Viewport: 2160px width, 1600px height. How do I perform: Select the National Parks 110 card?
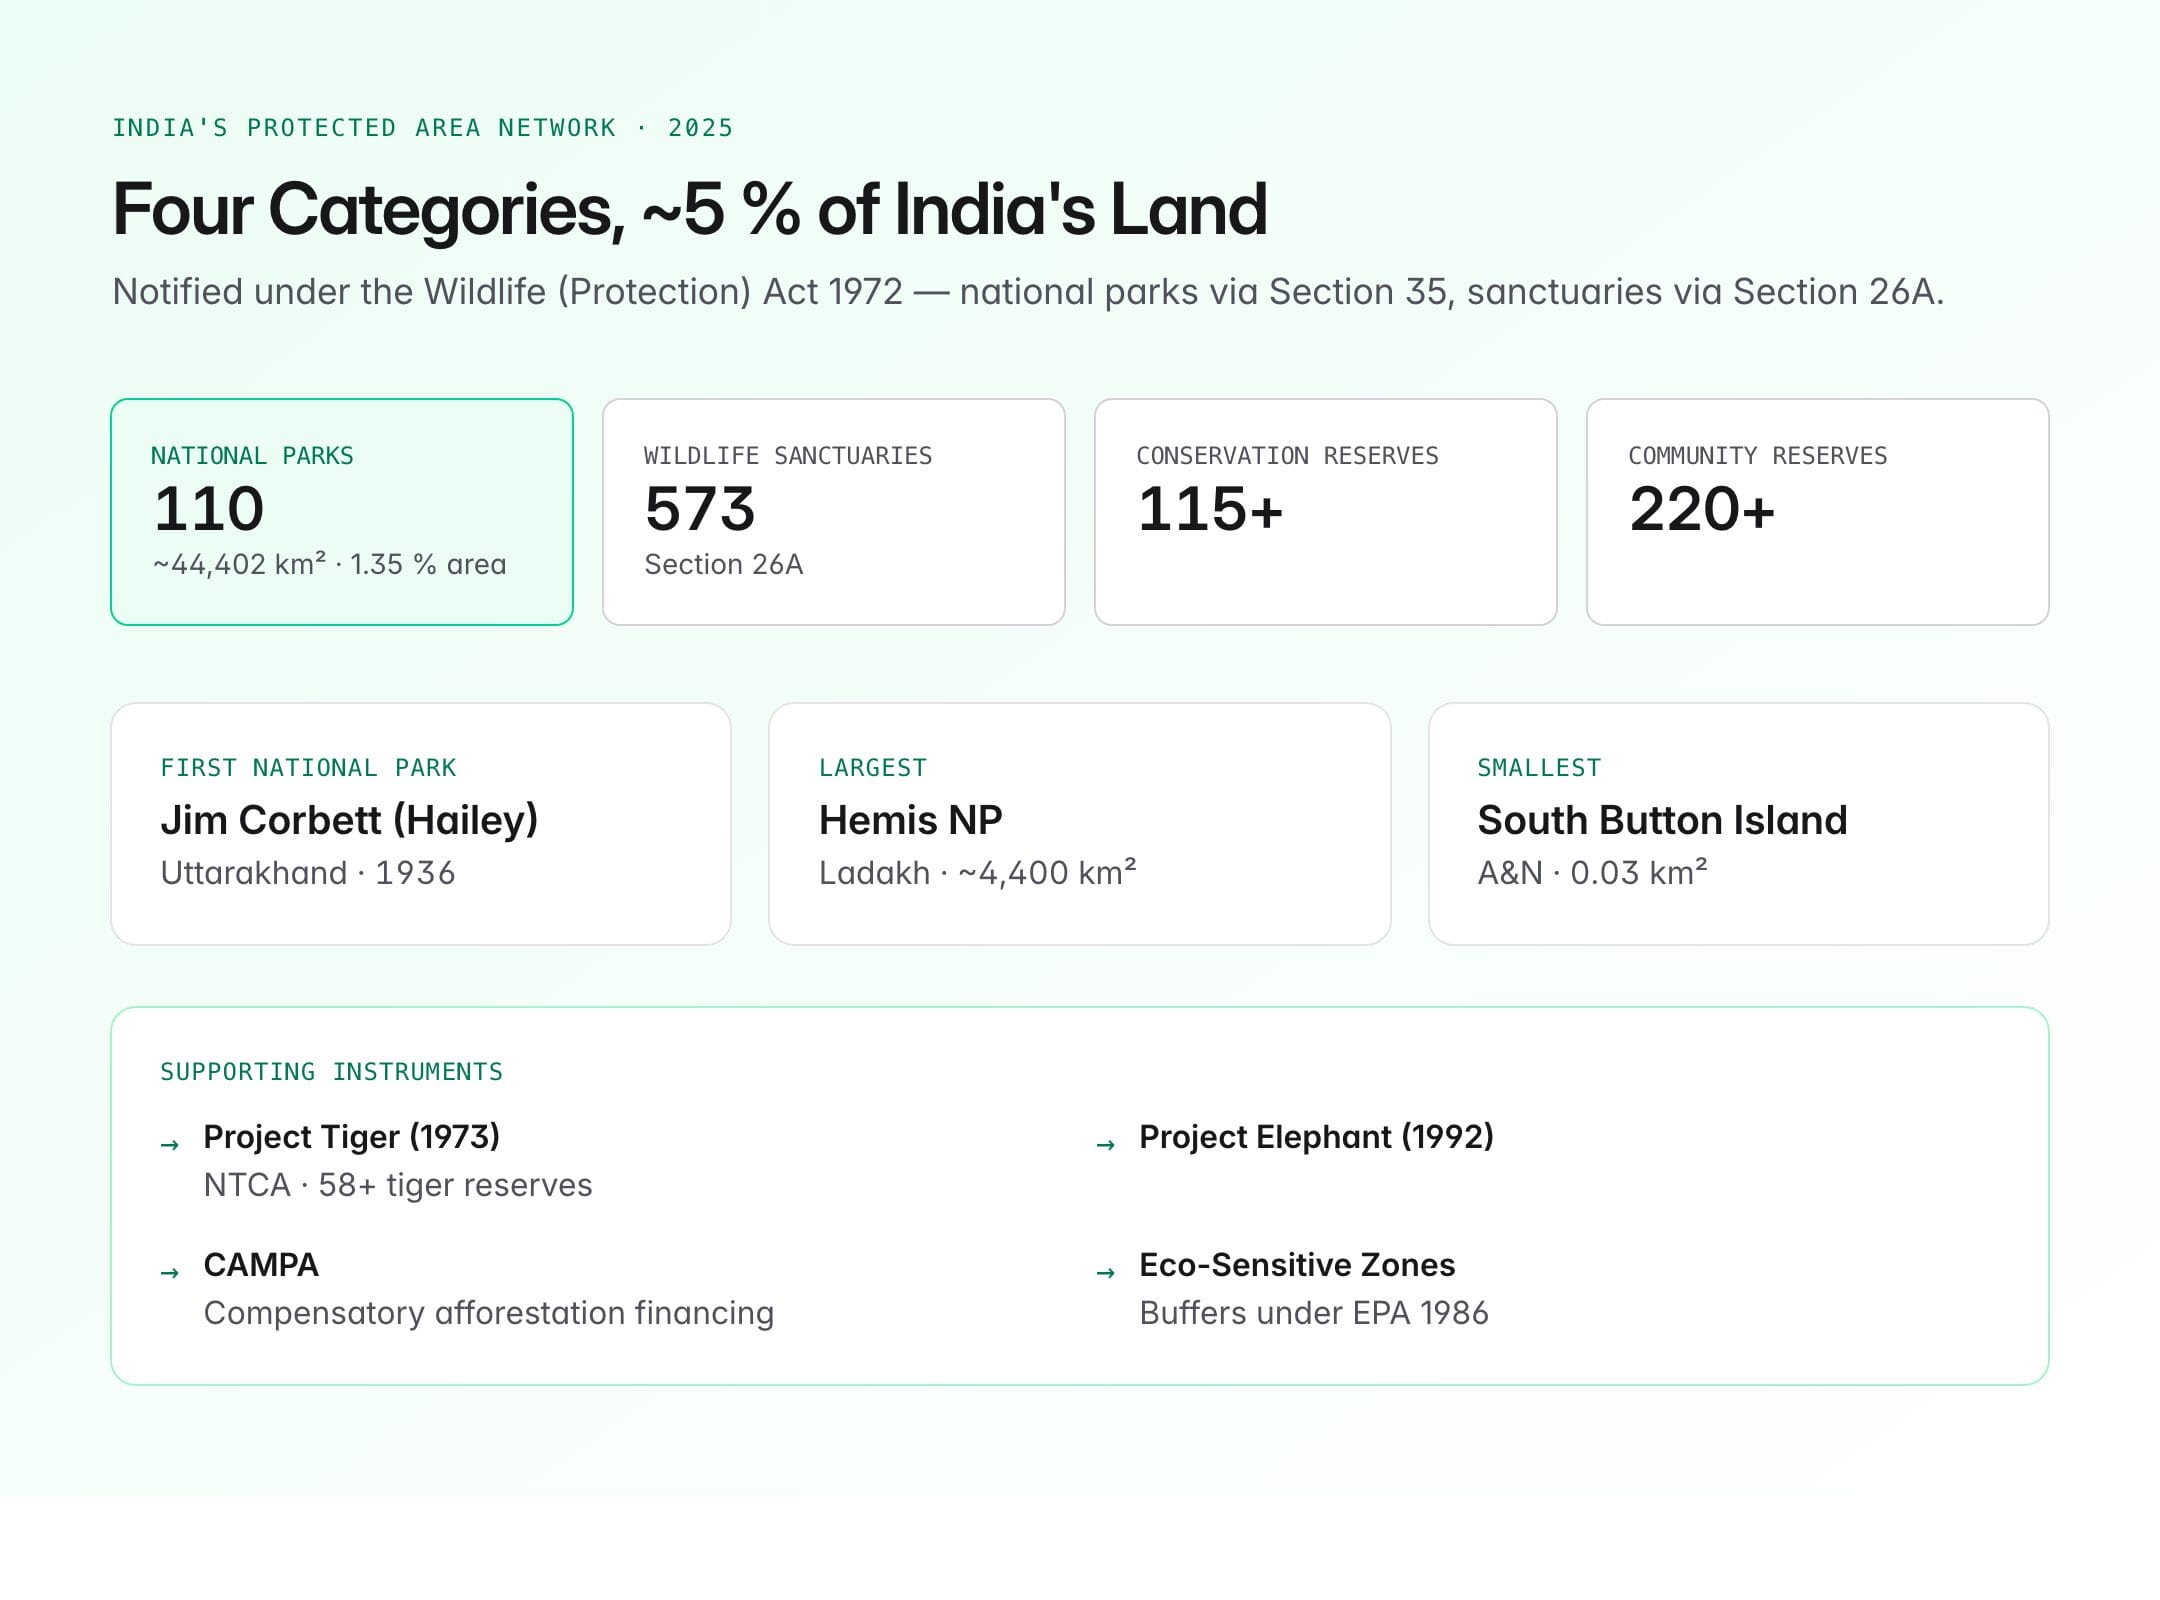click(342, 512)
